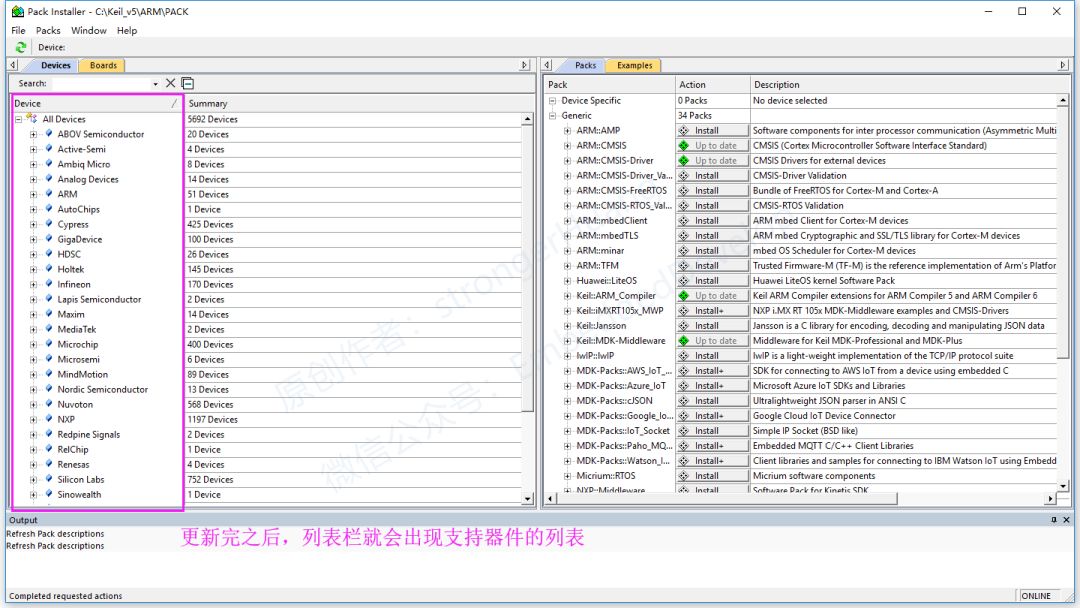Click right tab-scroll arrow in packs pane
Image resolution: width=1080 pixels, height=608 pixels.
click(x=1063, y=65)
